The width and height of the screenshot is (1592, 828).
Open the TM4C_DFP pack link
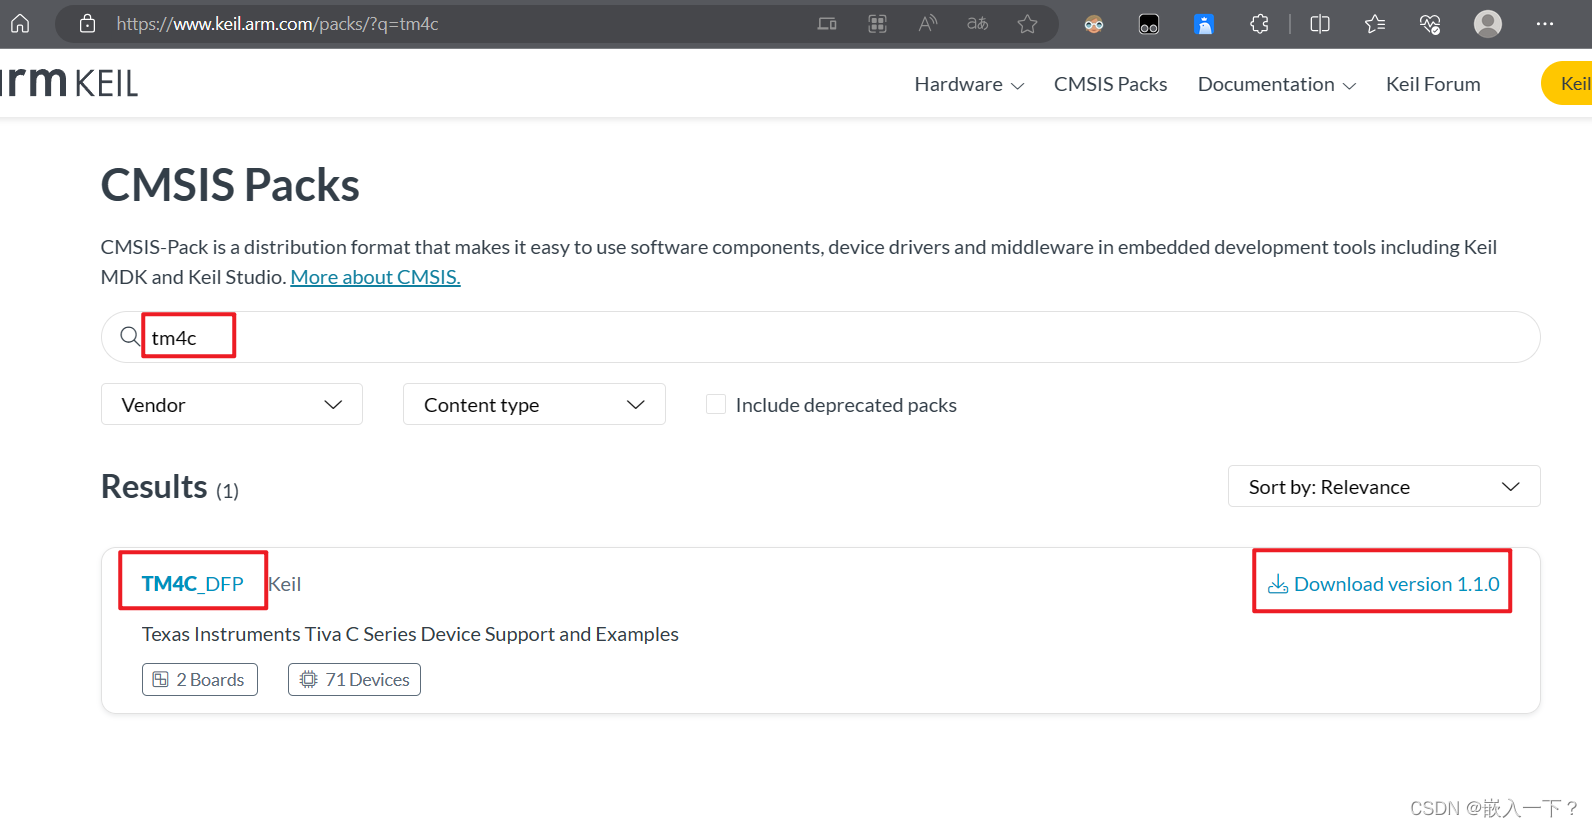pos(193,584)
